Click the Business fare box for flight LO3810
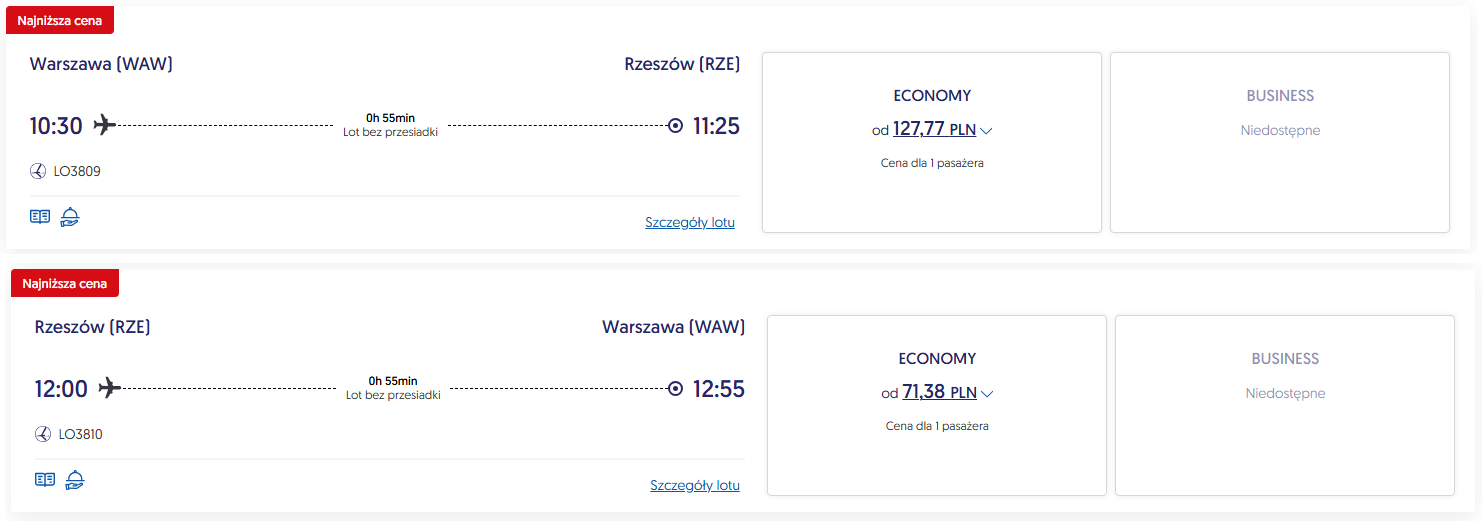1482x521 pixels. pos(1284,405)
